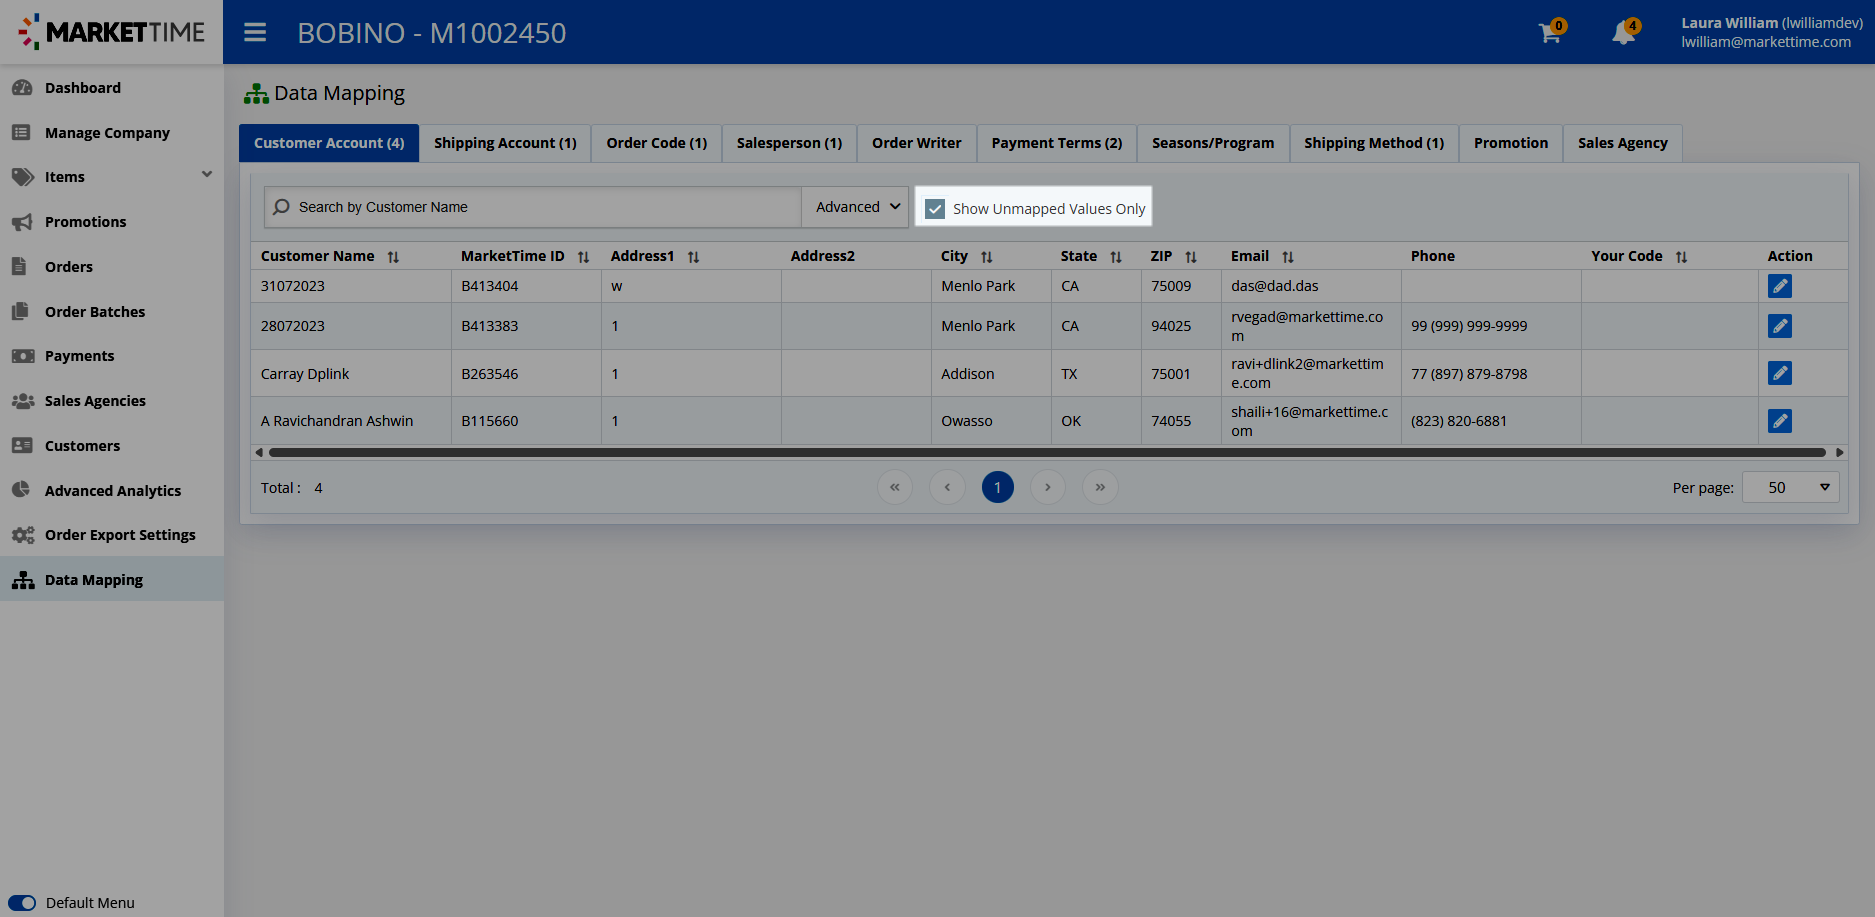Click the scrollbar left arrow
Screen dimensions: 1875x917
(x=259, y=452)
